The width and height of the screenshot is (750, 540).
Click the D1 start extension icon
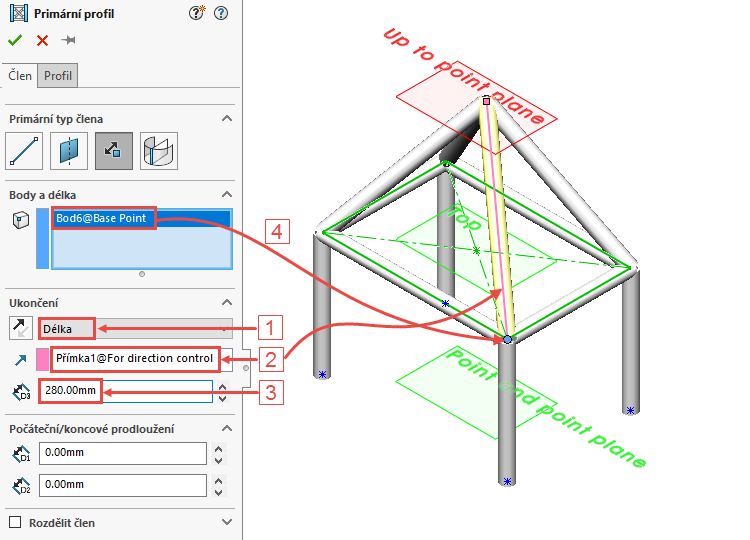point(22,453)
